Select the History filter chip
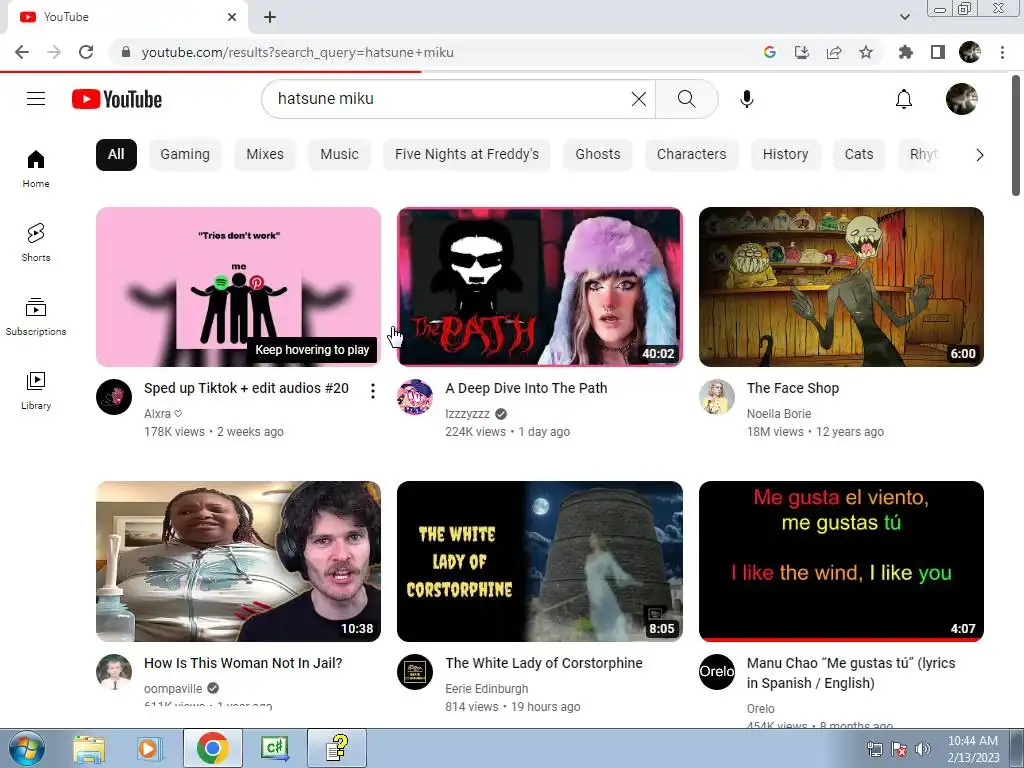Image resolution: width=1024 pixels, height=768 pixels. pyautogui.click(x=785, y=154)
